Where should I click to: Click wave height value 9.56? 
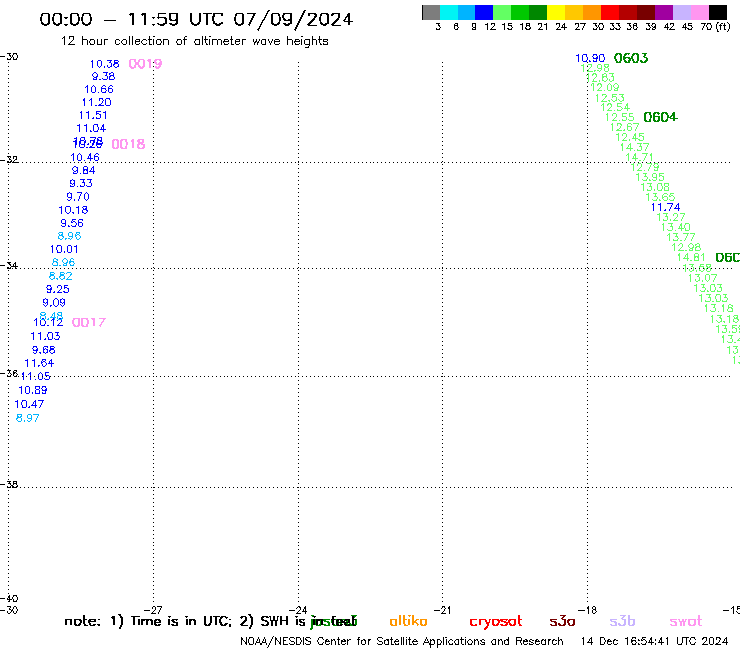72,223
